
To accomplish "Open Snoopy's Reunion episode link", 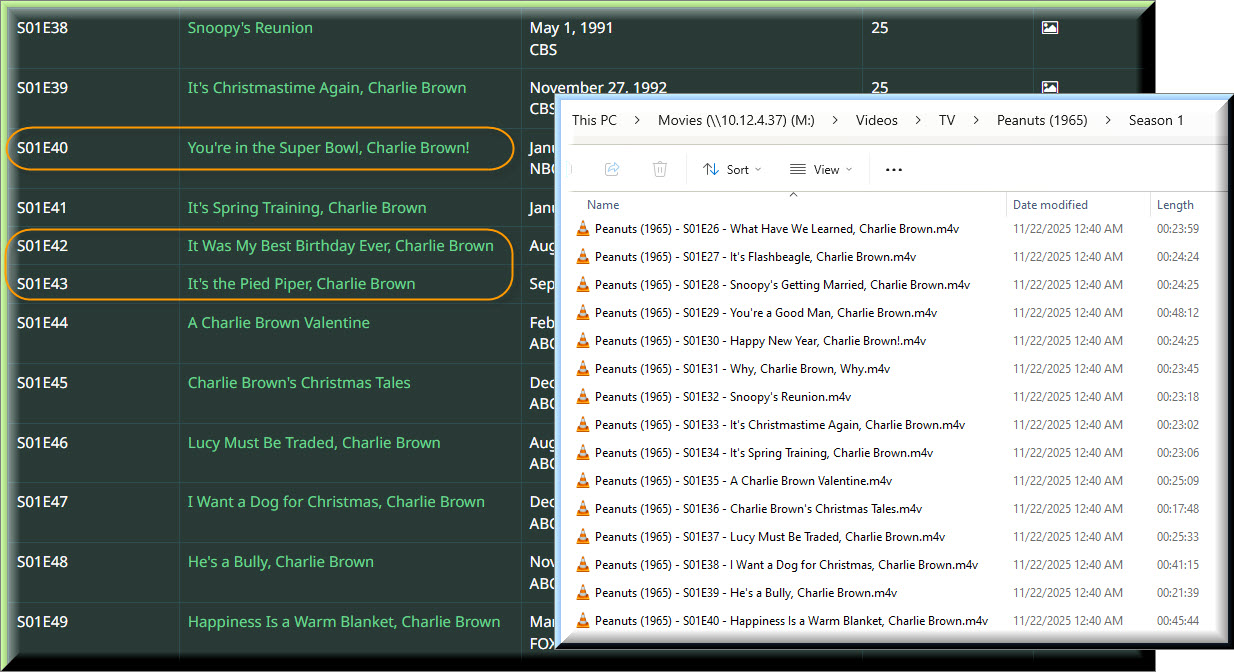I will (250, 28).
